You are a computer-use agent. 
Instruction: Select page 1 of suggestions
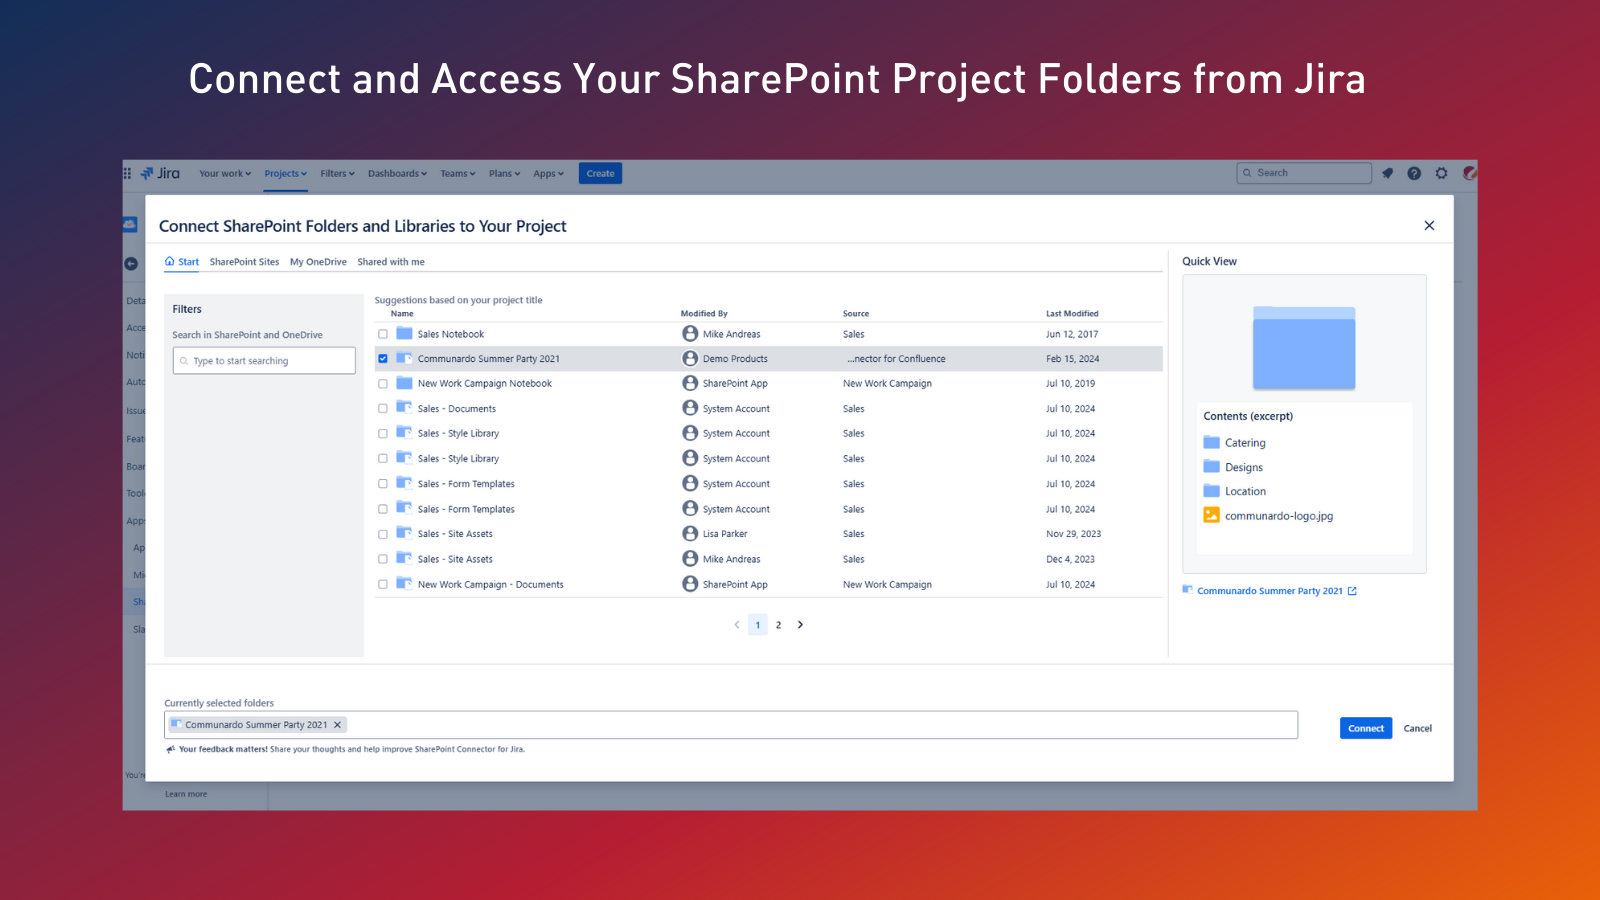[758, 625]
